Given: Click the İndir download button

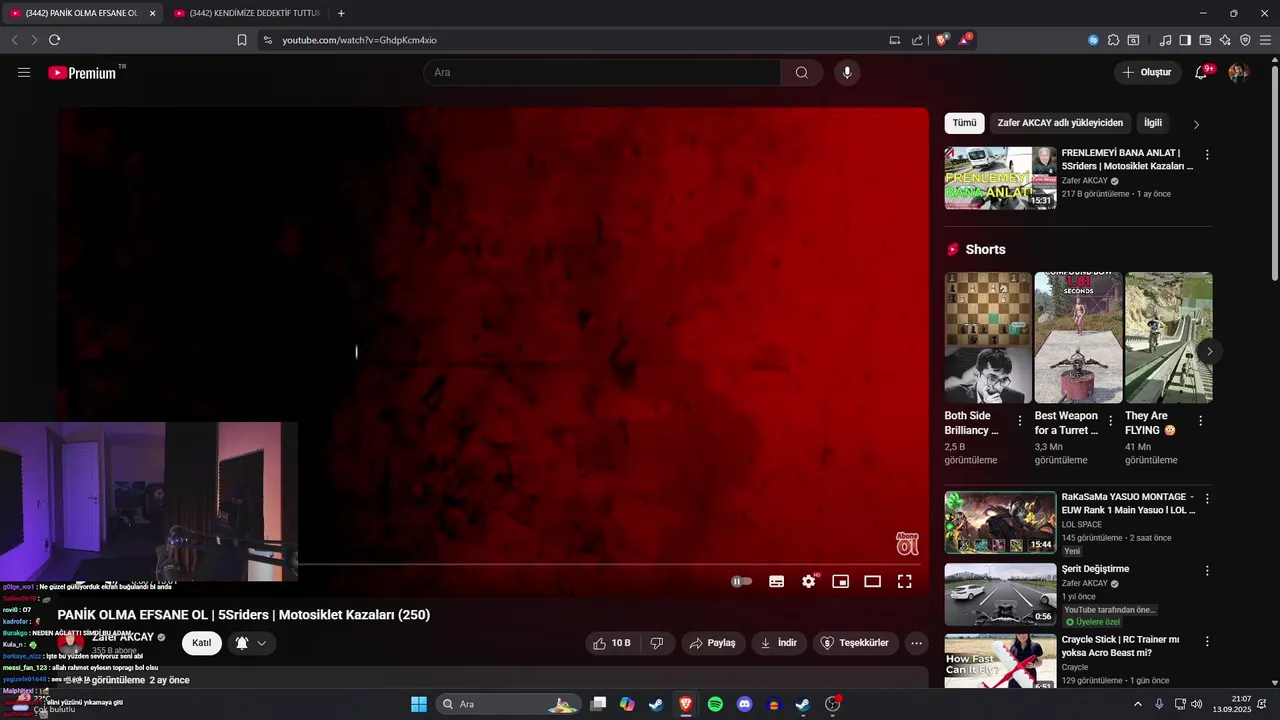Looking at the screenshot, I should 779,643.
